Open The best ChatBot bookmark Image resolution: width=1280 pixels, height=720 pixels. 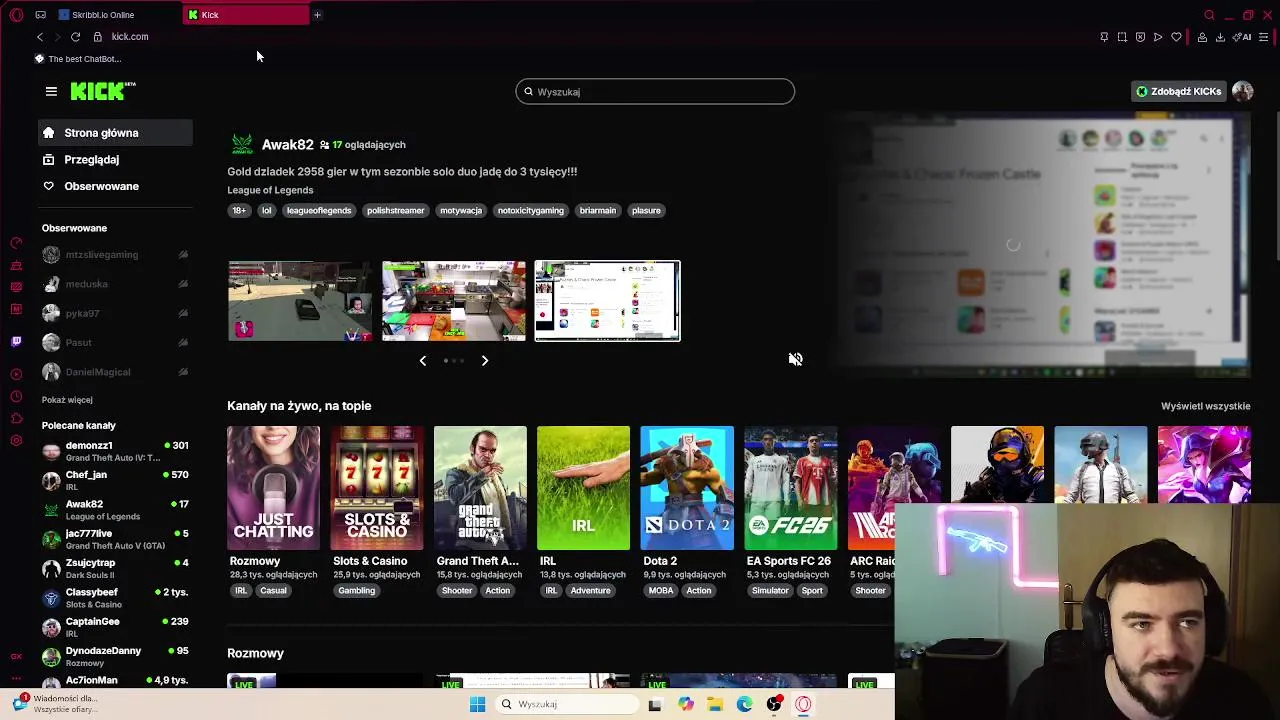(78, 59)
